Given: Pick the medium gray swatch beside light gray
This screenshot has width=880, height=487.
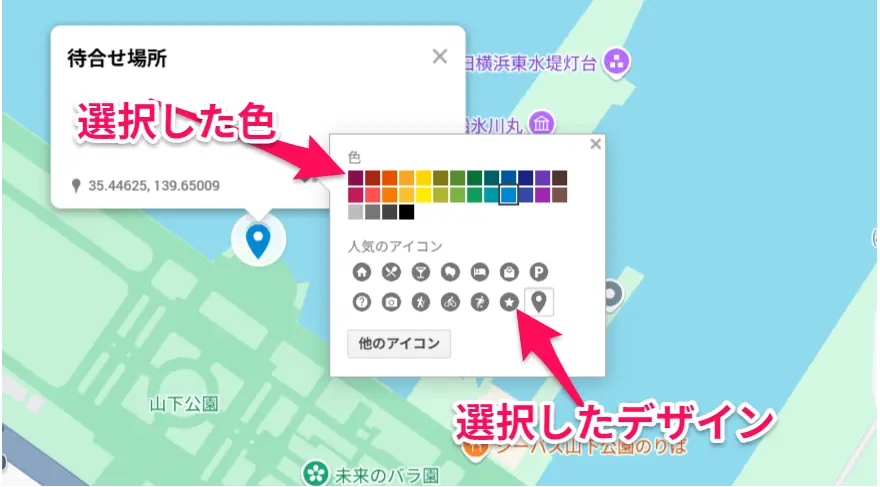Looking at the screenshot, I should click(x=373, y=212).
